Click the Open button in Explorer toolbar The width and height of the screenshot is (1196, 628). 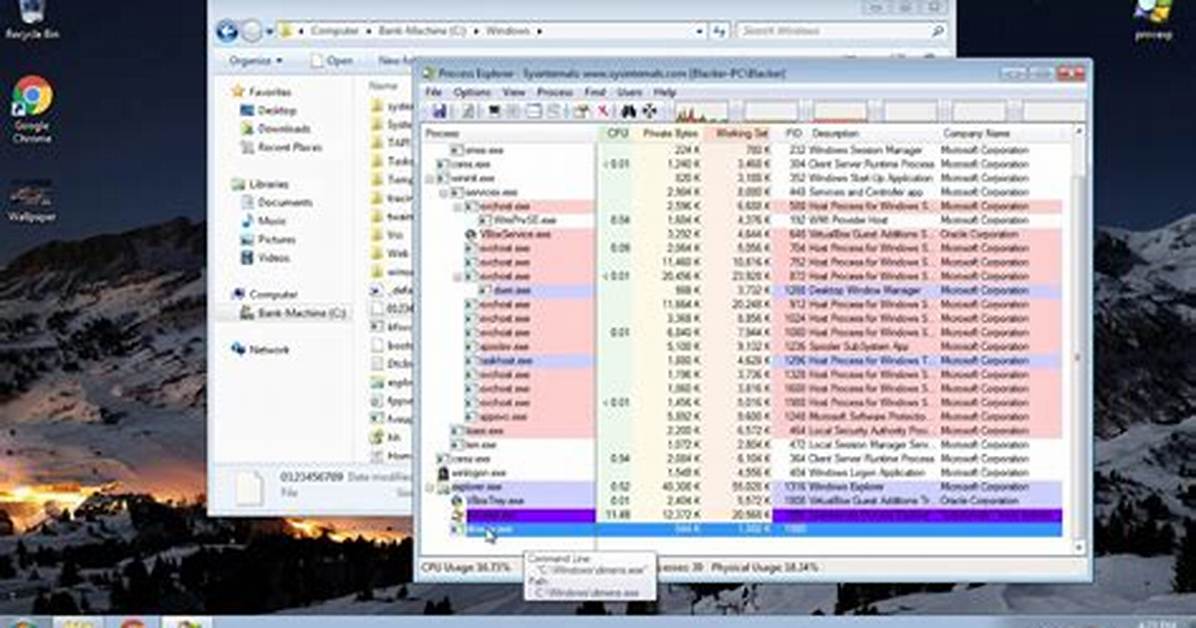(x=332, y=60)
